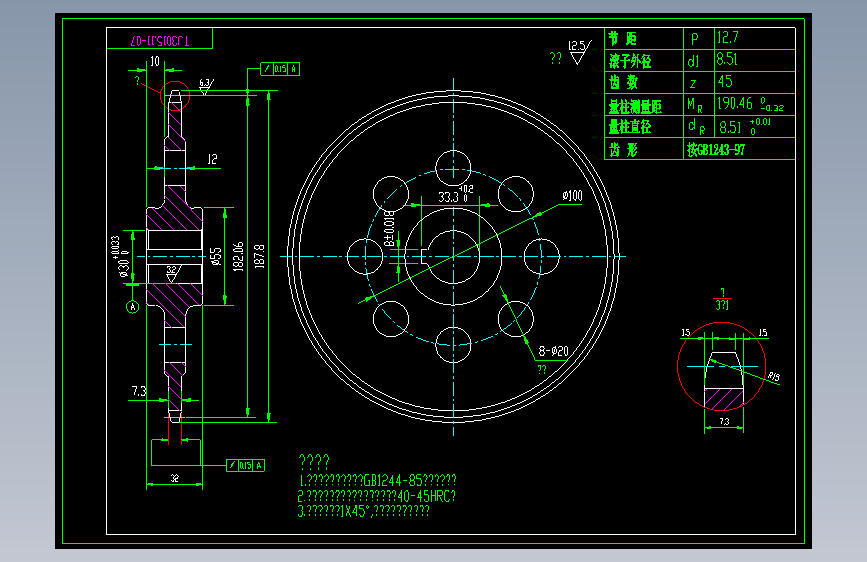
Task: Click the detail view scale label above circle
Action: [x=722, y=299]
